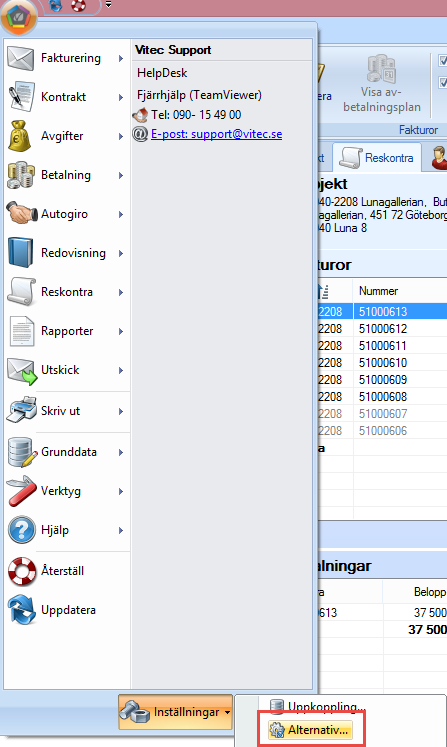447x747 pixels.
Task: Select the Verktyg pocket knife icon
Action: coord(21,491)
